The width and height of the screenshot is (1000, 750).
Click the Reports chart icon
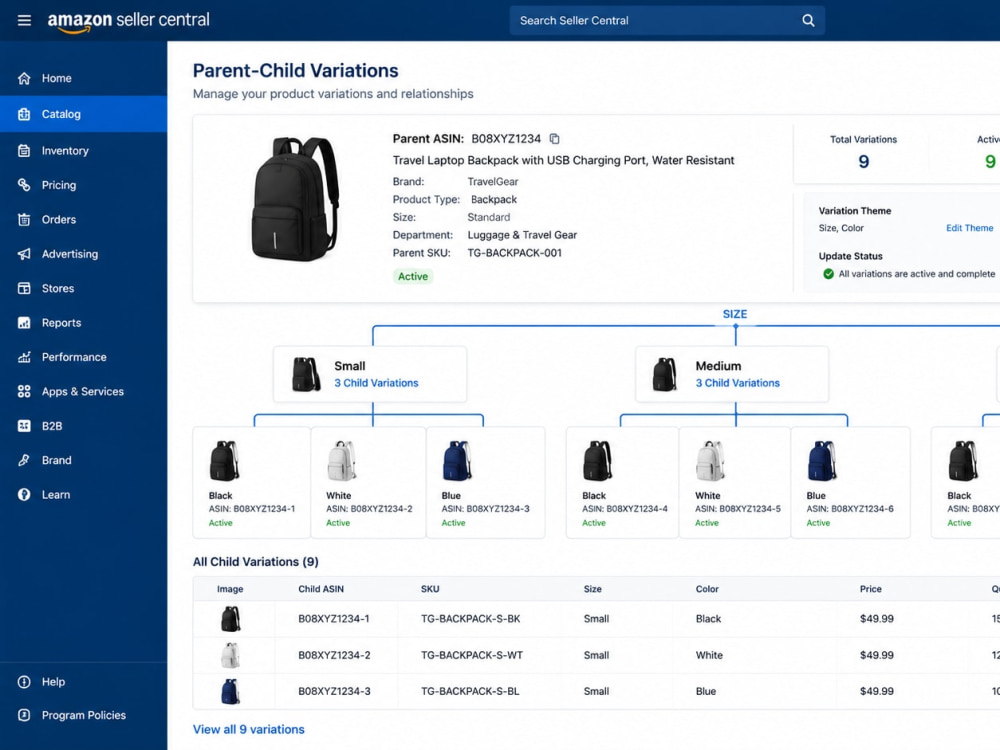pos(24,323)
